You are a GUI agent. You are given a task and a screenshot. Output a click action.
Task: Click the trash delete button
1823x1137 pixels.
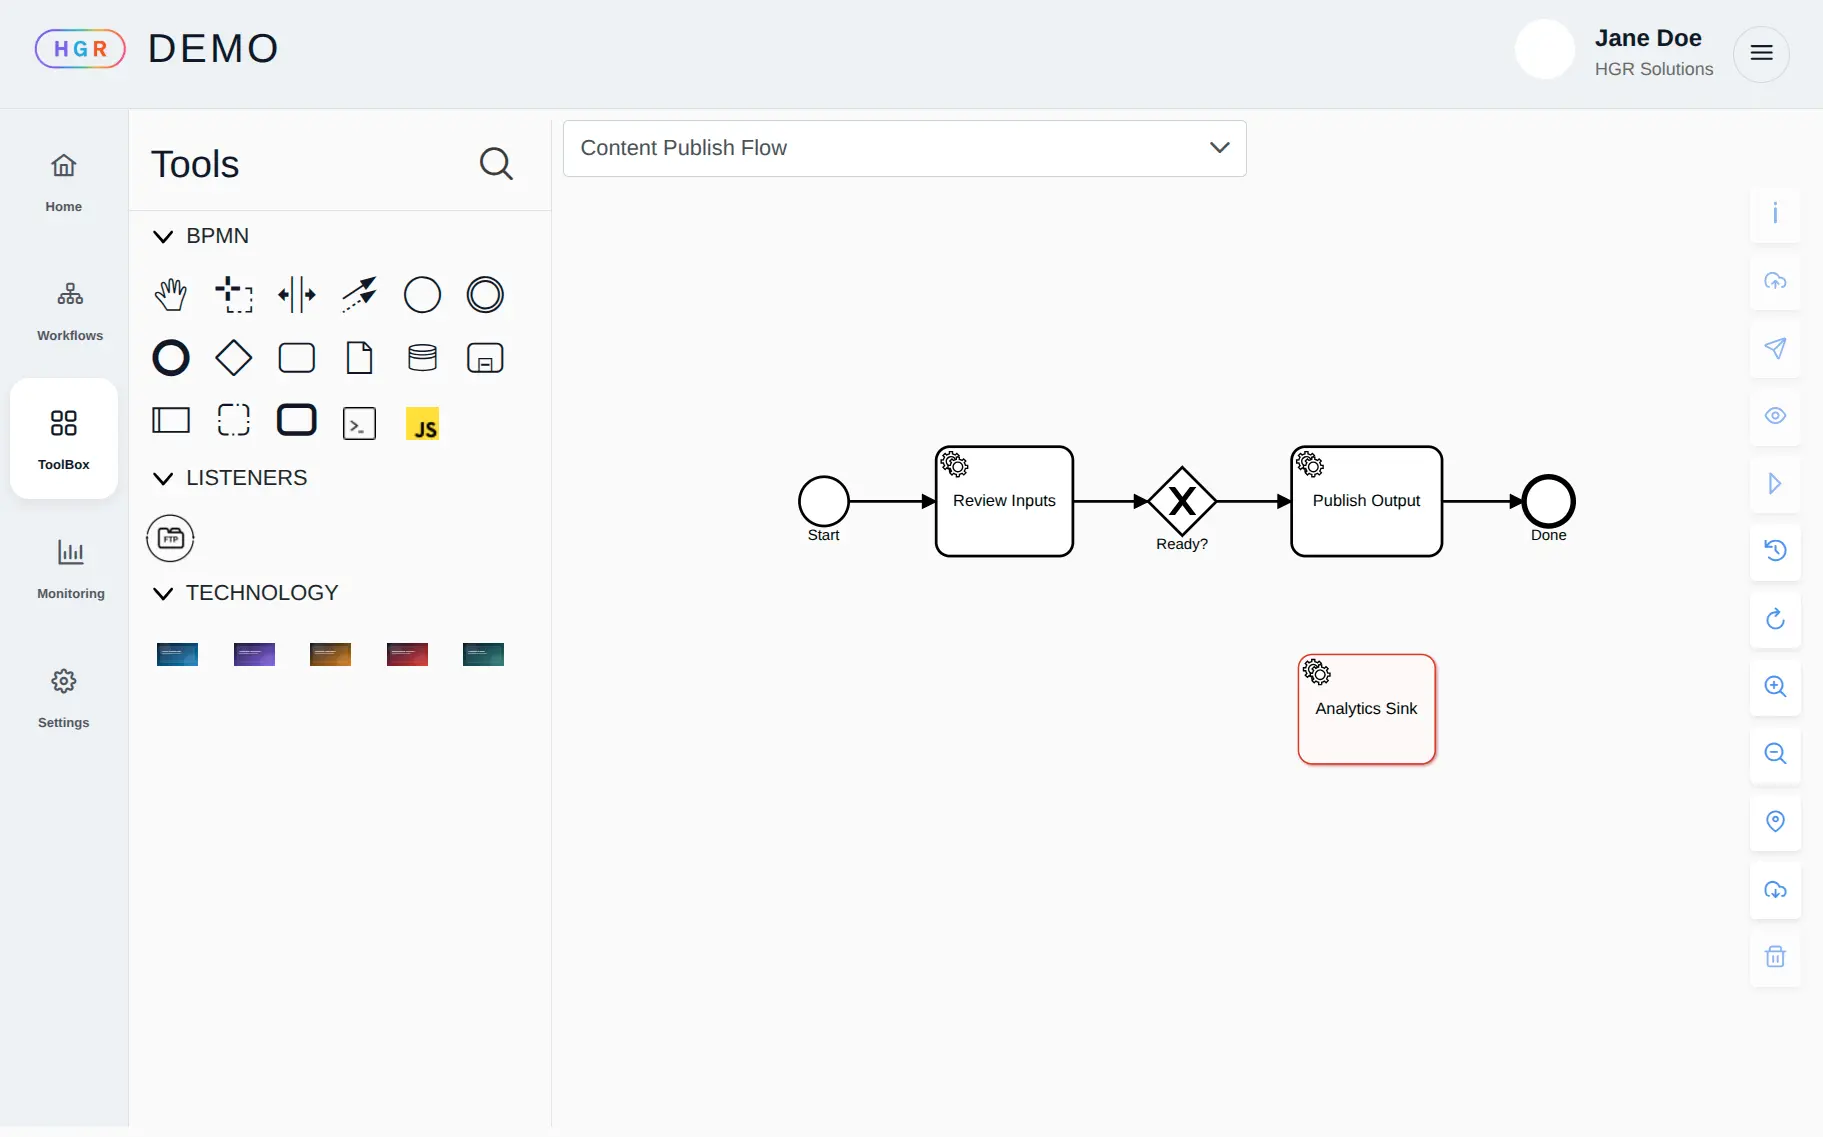pyautogui.click(x=1775, y=957)
